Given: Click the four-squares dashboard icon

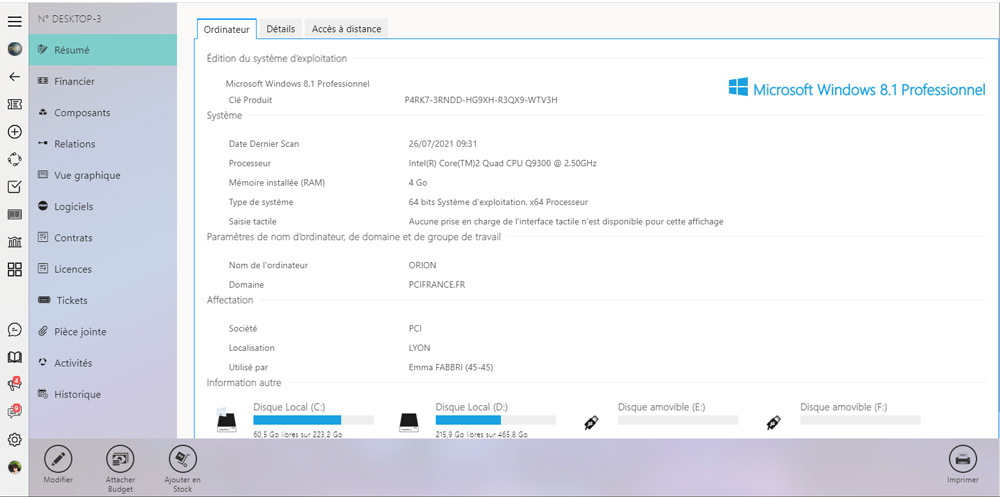Looking at the screenshot, I should pyautogui.click(x=14, y=269).
